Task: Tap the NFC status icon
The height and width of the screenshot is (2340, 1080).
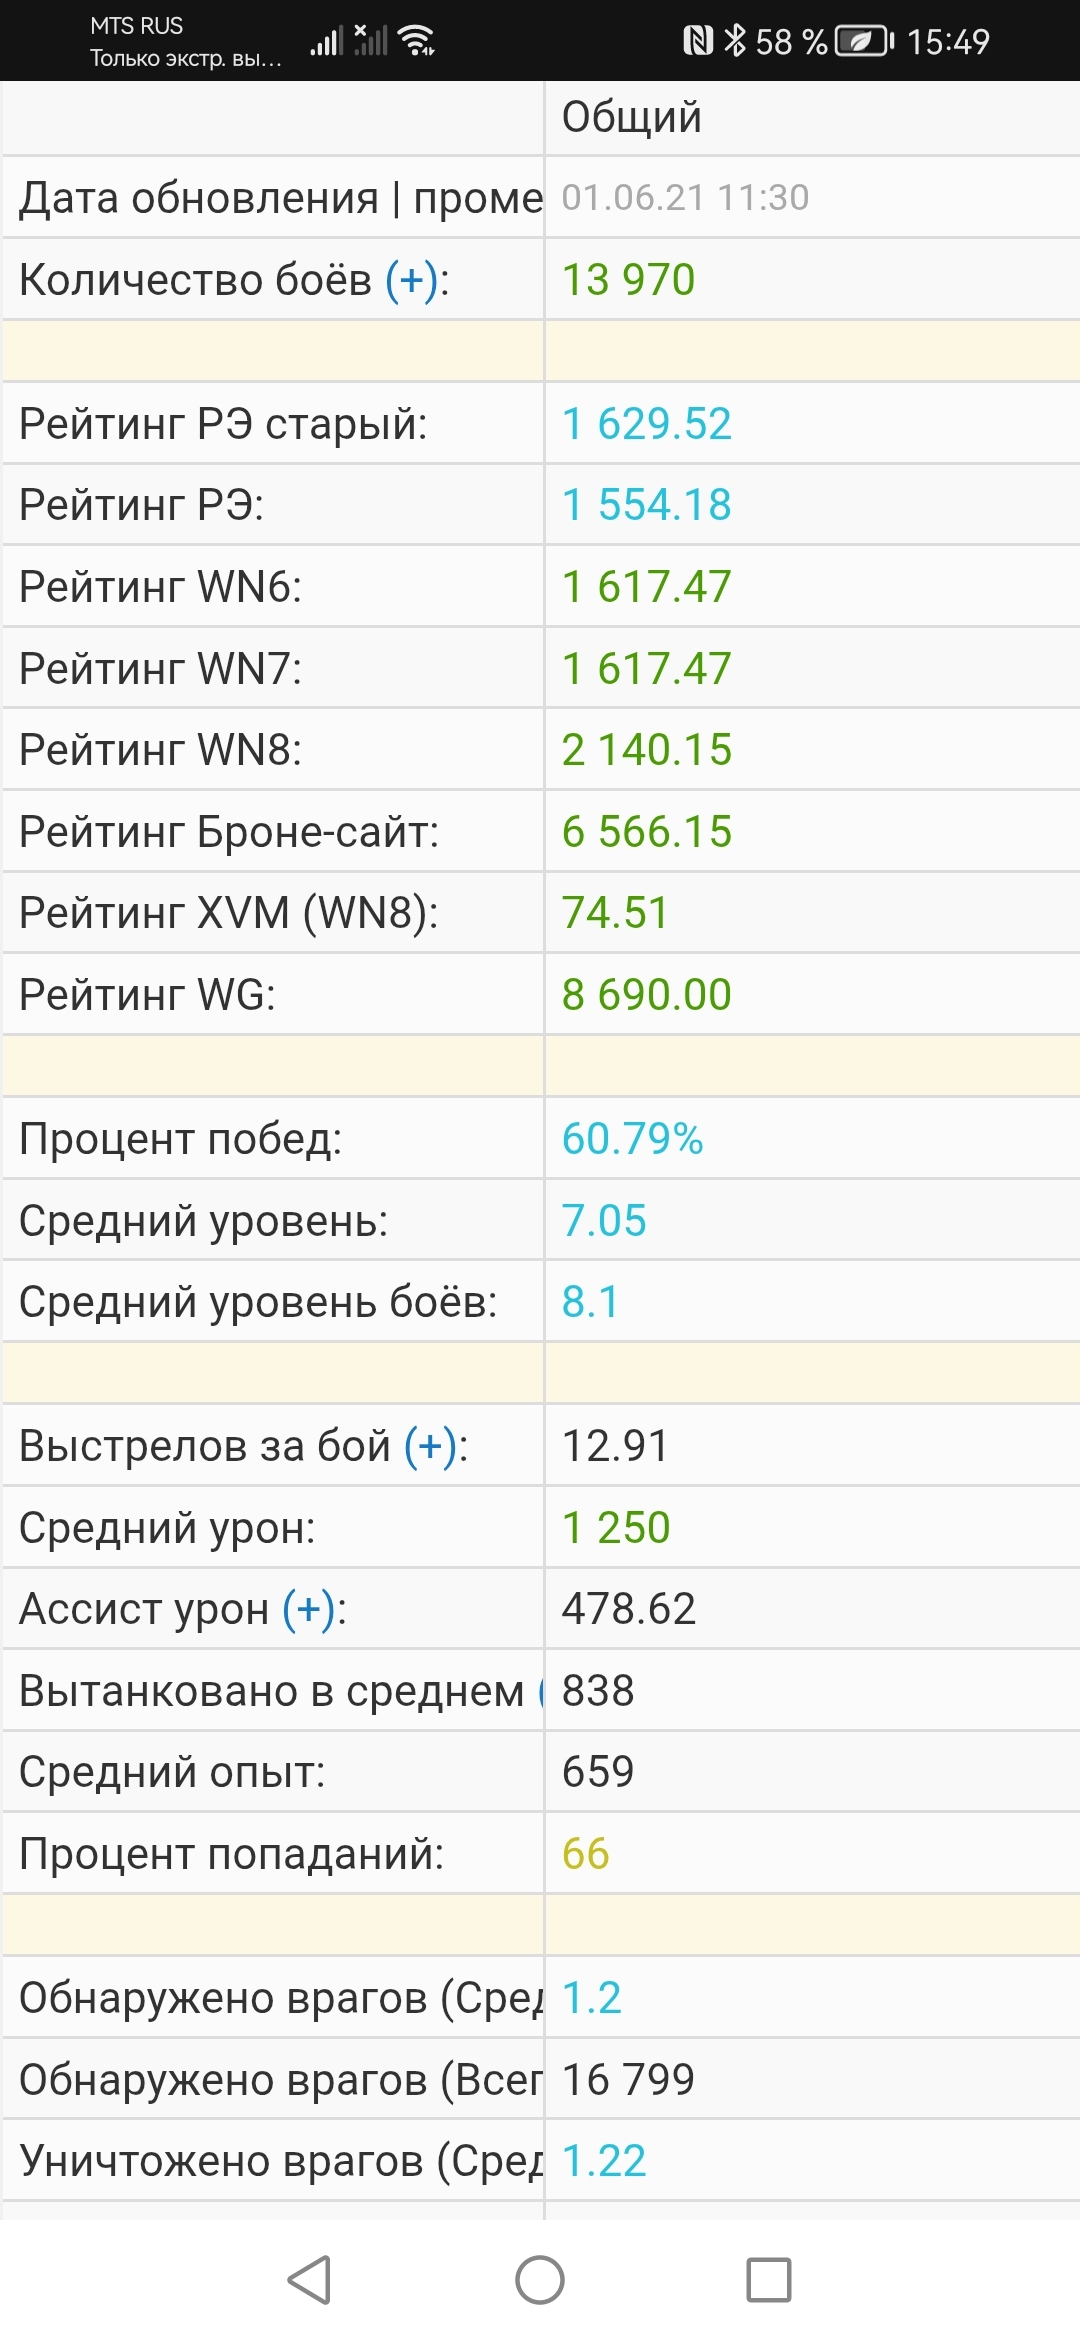Action: (697, 41)
